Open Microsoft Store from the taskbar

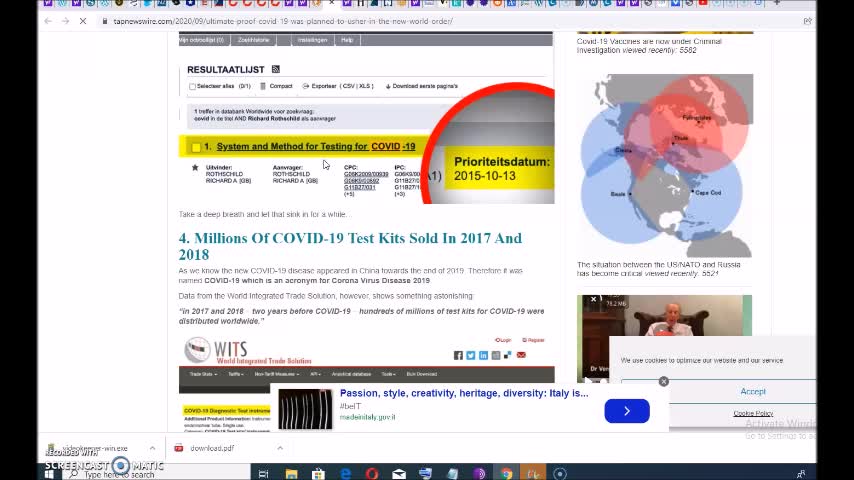318,473
